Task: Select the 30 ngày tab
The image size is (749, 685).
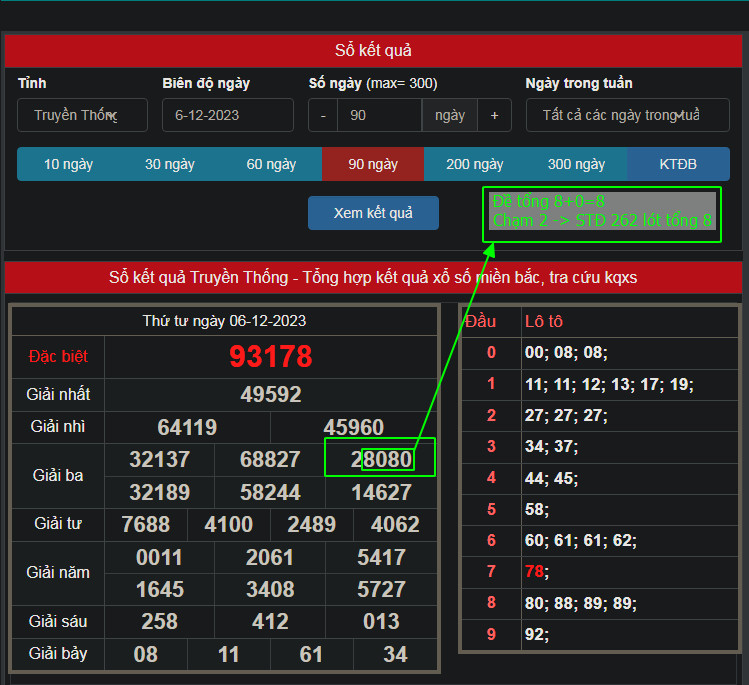Action: [169, 164]
